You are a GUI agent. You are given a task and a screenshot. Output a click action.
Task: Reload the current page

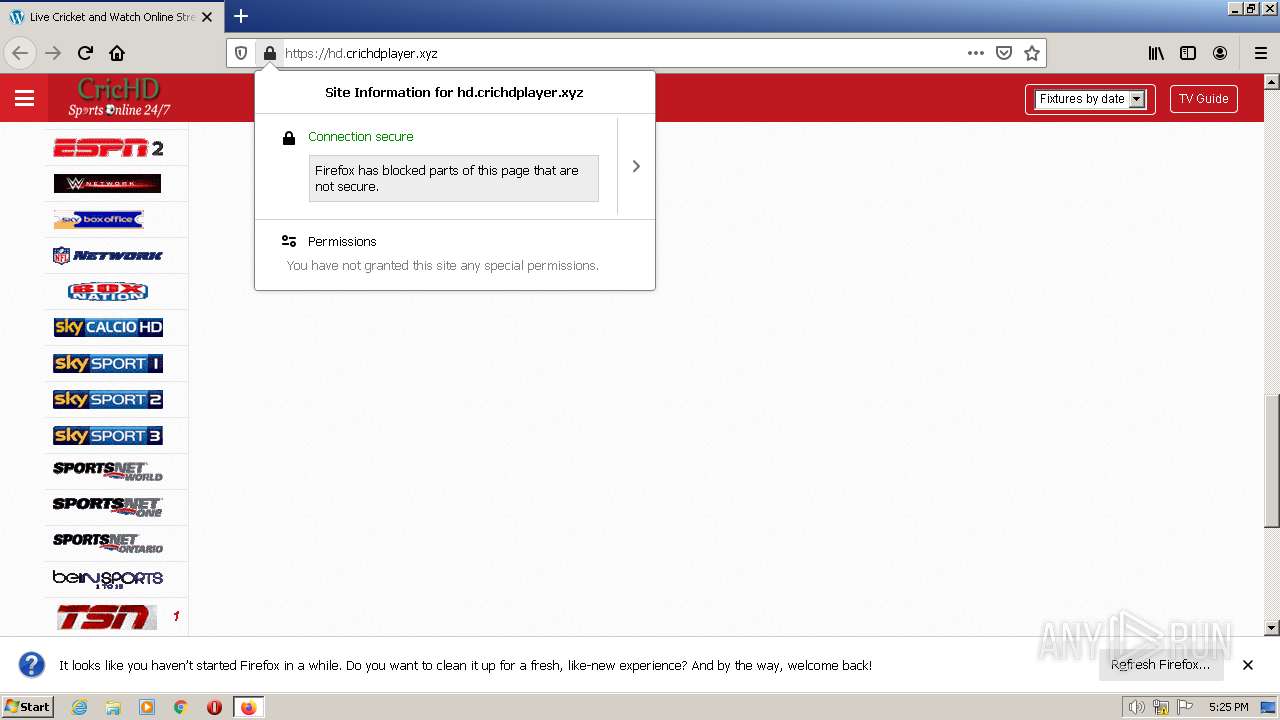[x=85, y=53]
